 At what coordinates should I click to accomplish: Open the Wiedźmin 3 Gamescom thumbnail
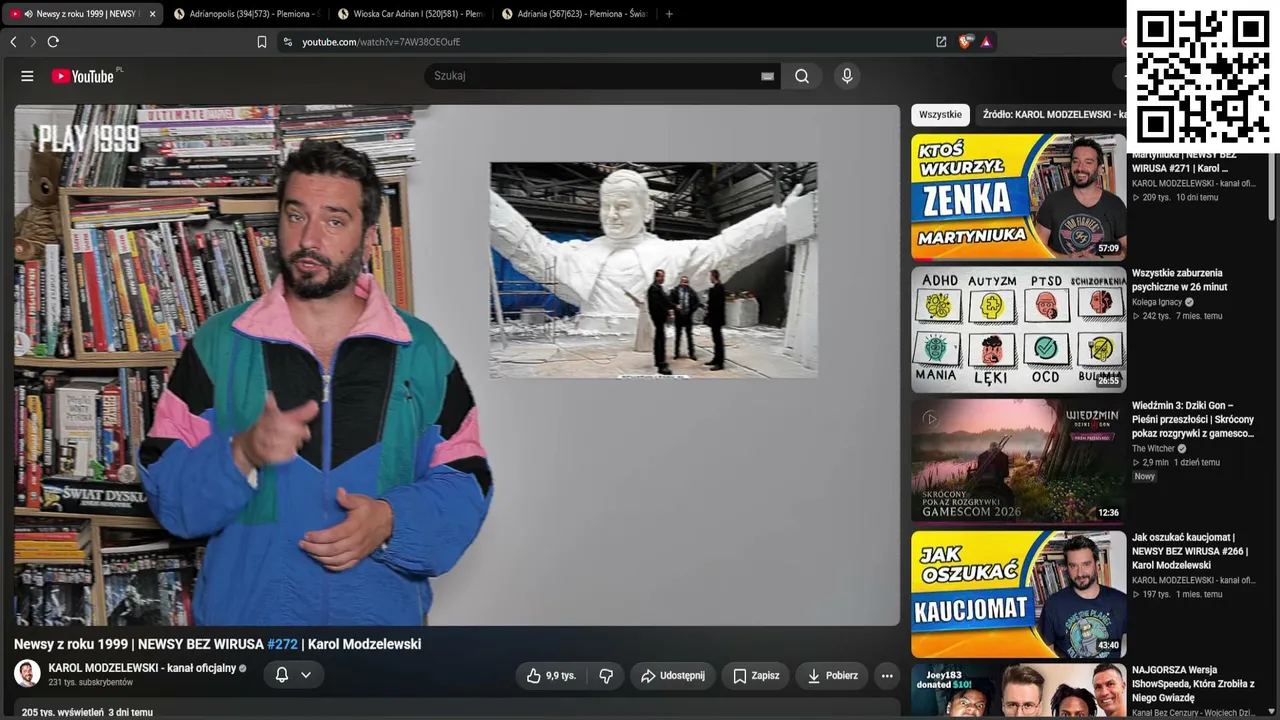(x=1018, y=461)
